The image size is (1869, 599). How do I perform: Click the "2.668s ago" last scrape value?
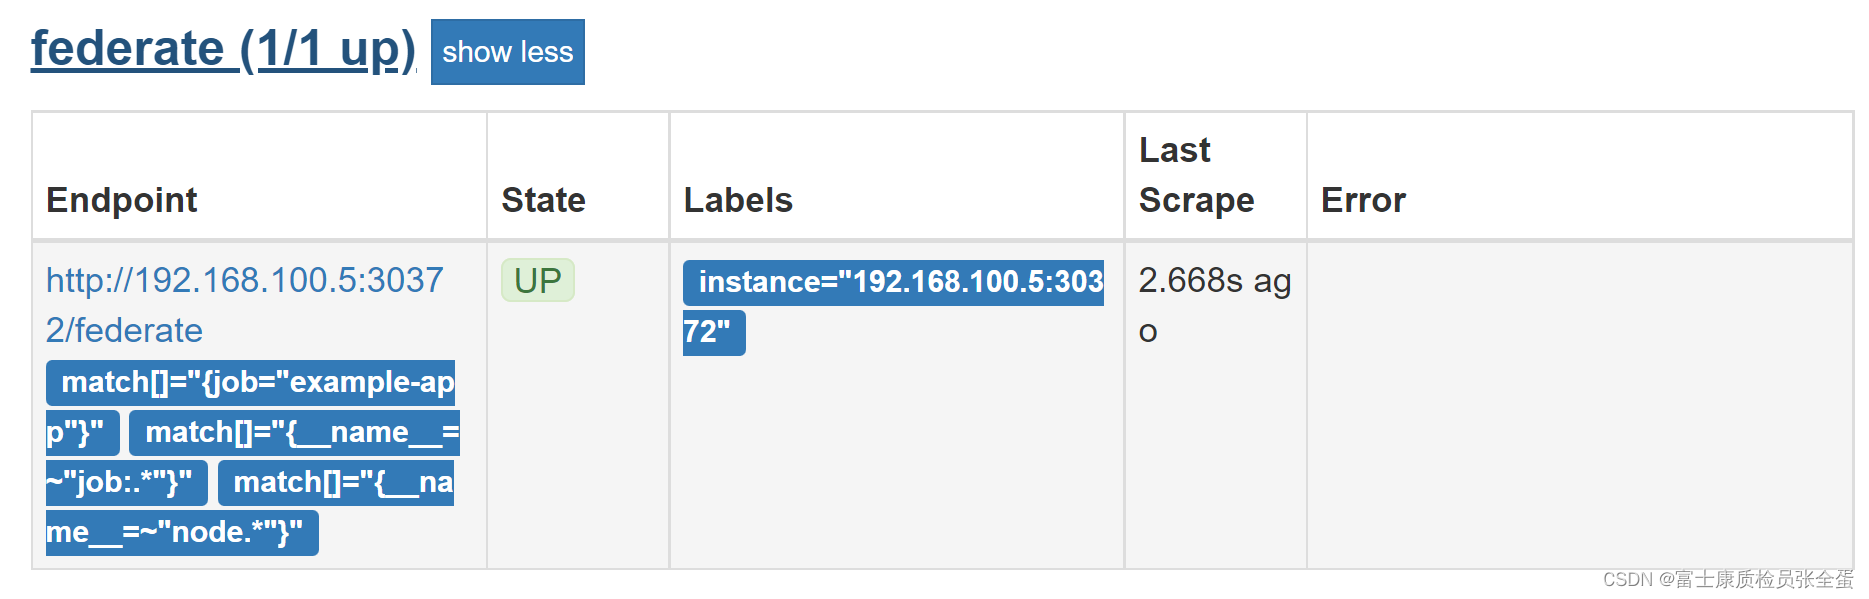pos(1215,305)
